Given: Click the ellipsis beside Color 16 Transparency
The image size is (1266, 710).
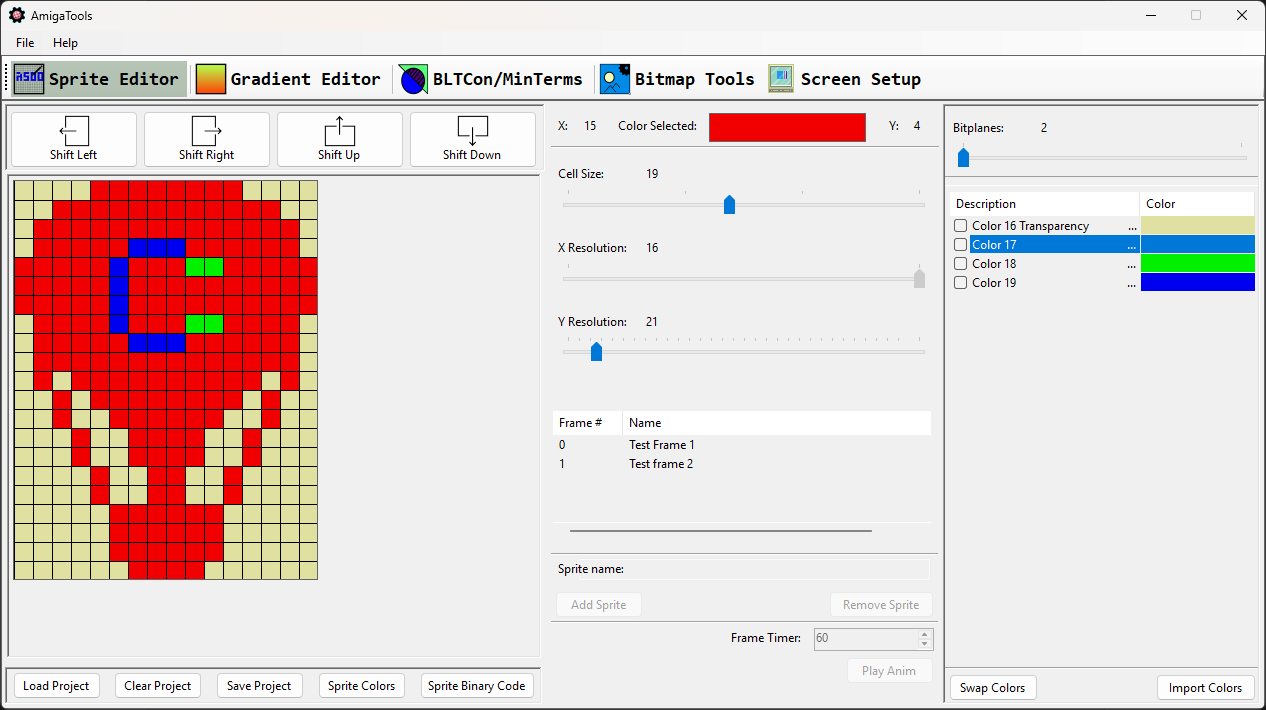Looking at the screenshot, I should (1132, 227).
